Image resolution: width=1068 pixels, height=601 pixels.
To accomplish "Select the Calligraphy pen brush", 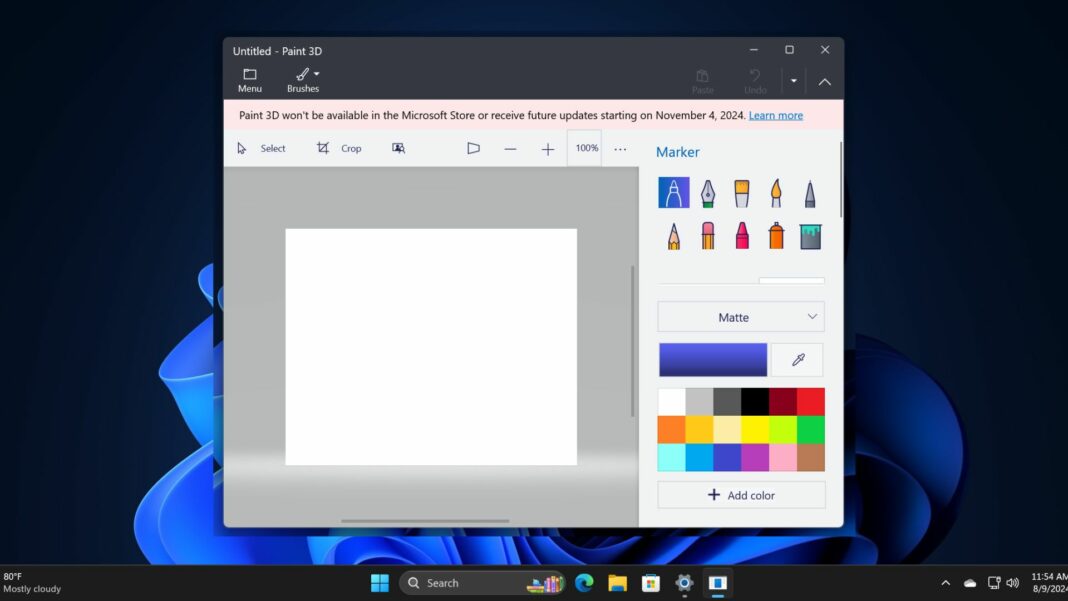I will click(707, 192).
